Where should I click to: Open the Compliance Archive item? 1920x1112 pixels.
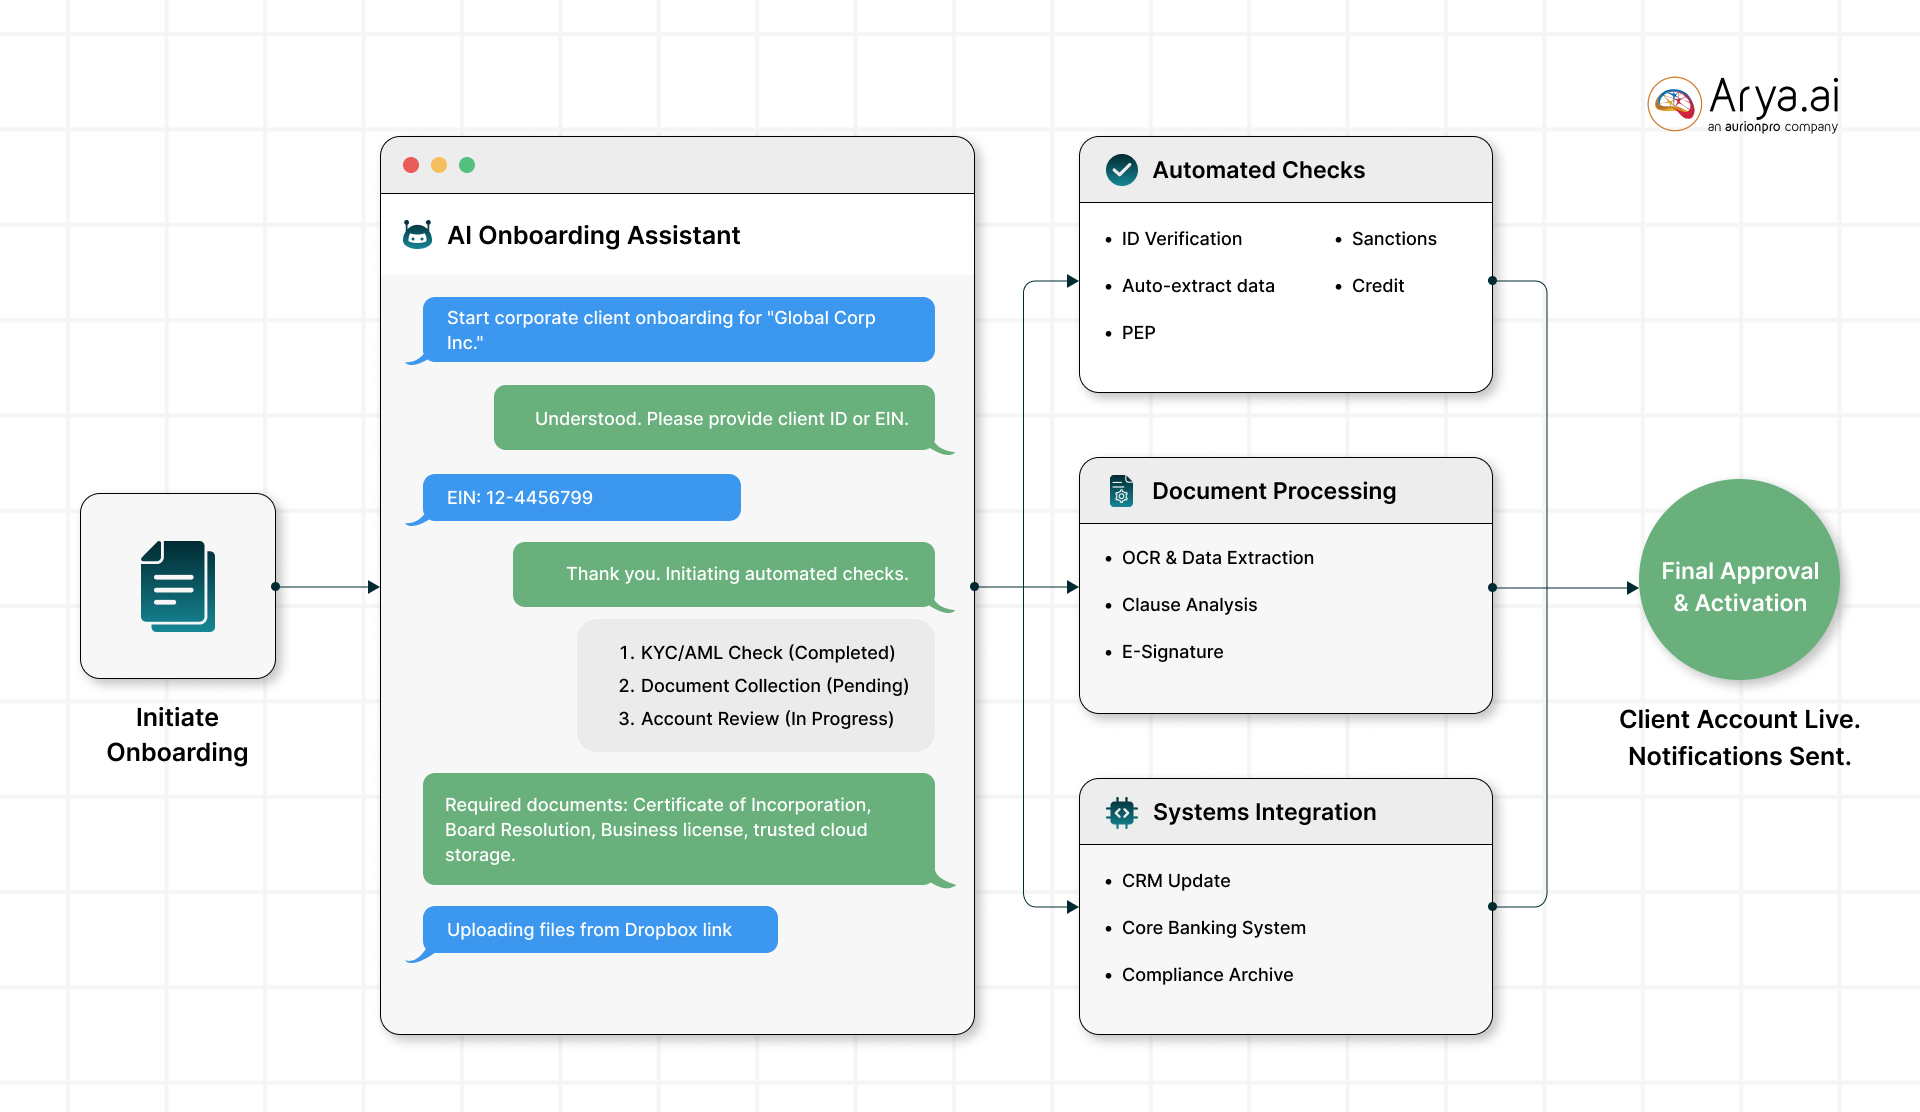(1207, 975)
